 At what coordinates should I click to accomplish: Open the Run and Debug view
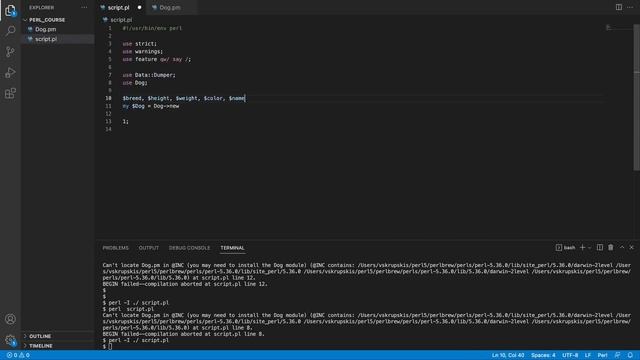point(10,73)
